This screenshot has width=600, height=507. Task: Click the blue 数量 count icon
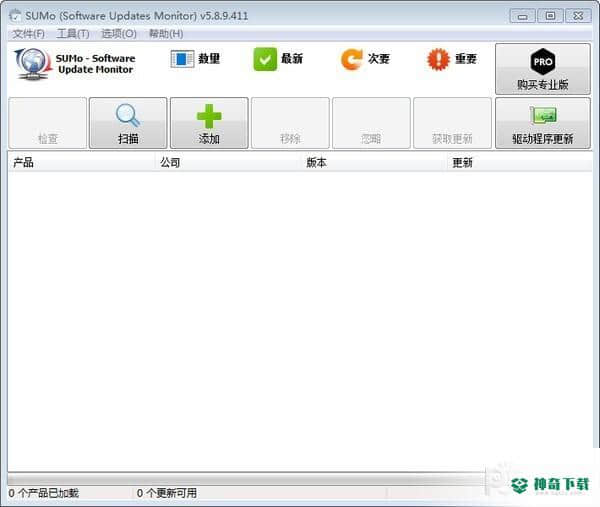[x=182, y=59]
